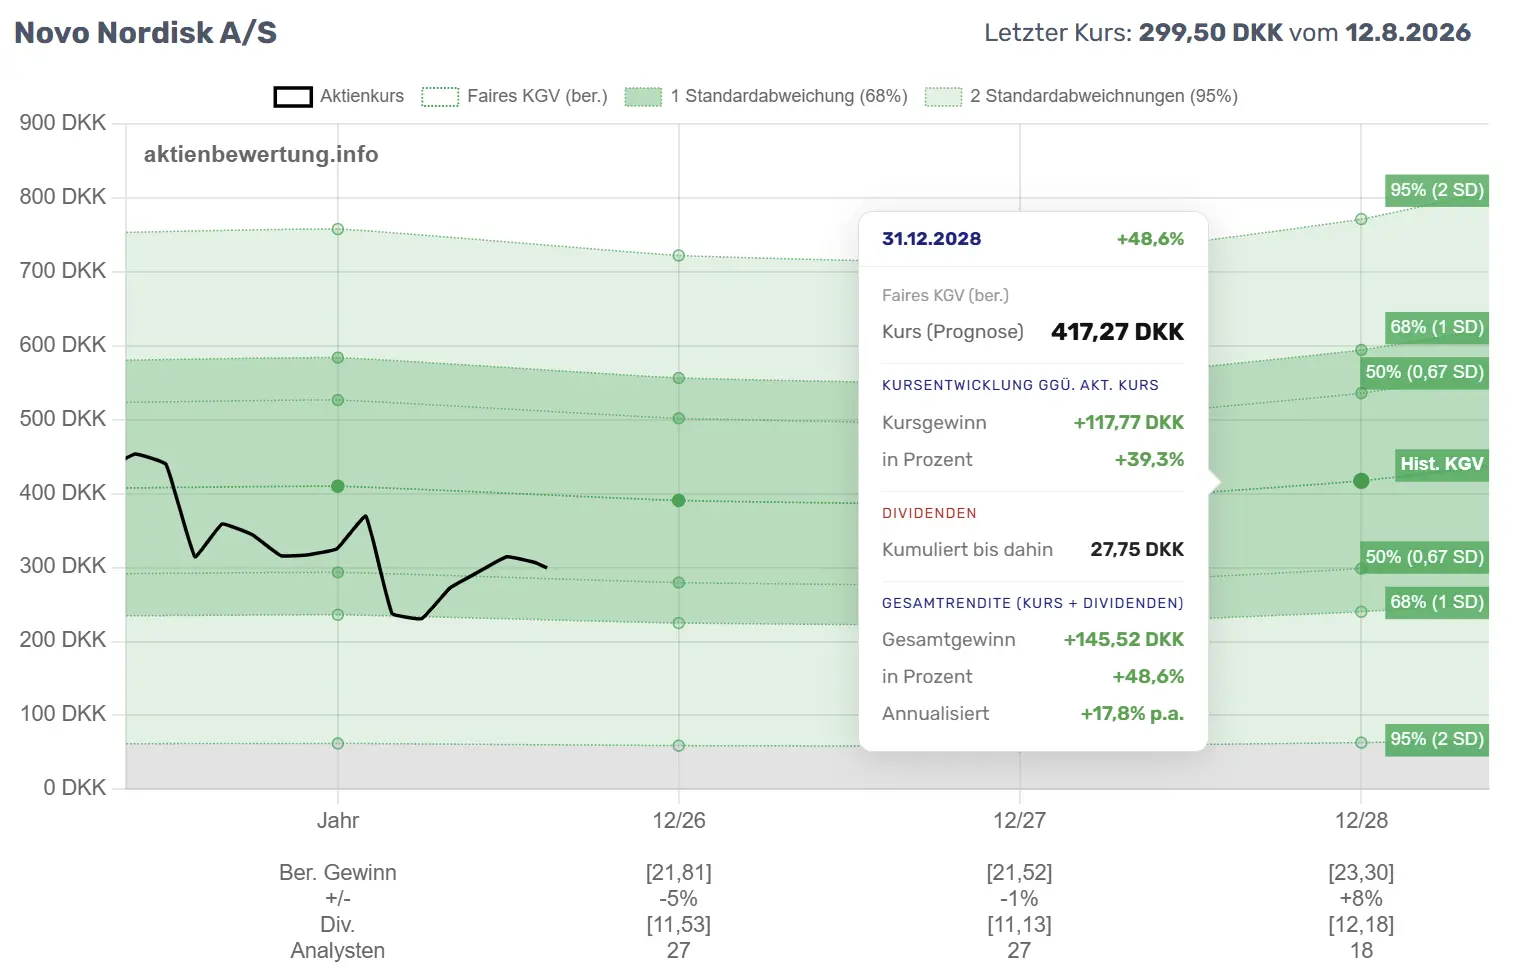
Task: Click the -1% change value
Action: pos(1019,899)
